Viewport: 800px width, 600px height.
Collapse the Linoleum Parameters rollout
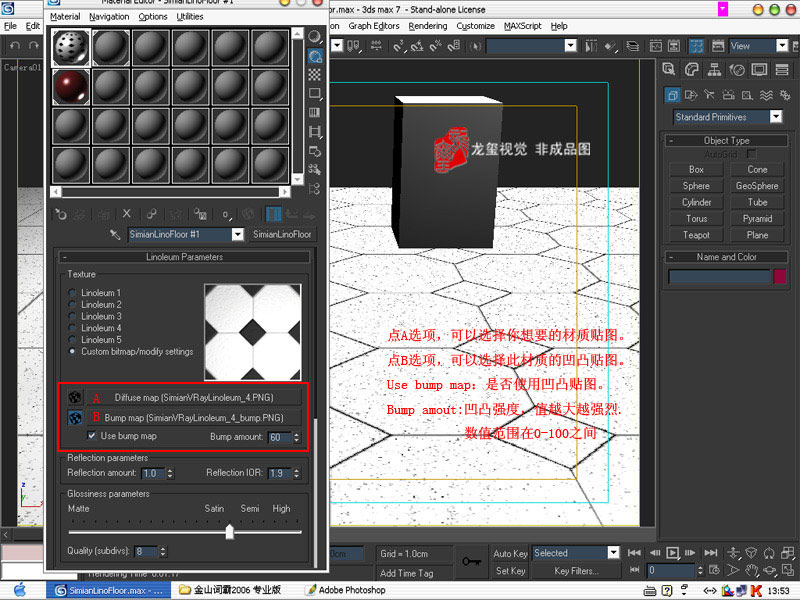(184, 257)
